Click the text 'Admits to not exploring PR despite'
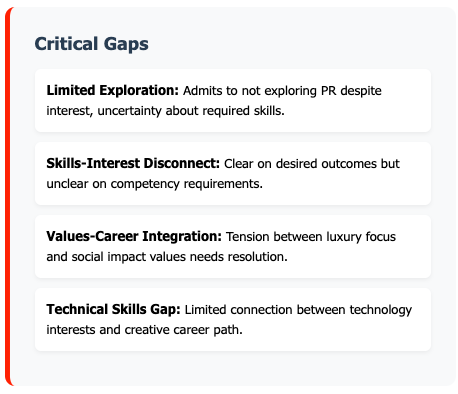 [282, 91]
